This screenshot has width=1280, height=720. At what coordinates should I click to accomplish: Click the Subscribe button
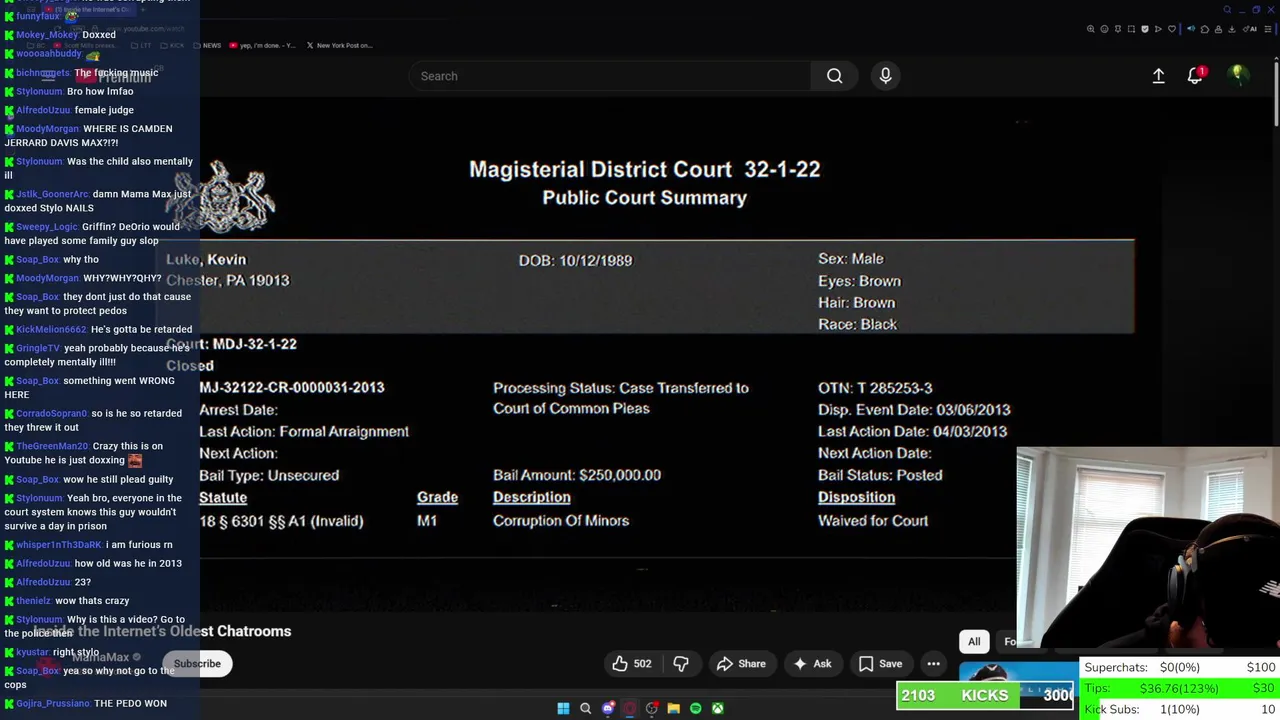coord(197,664)
